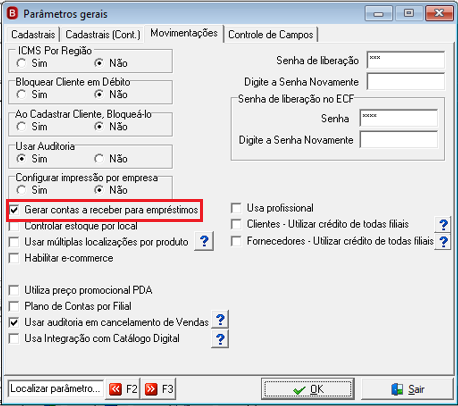Click help icon for auditoria em cancelamento de Vendas
Viewport: 458px width, 406px height.
tap(220, 320)
